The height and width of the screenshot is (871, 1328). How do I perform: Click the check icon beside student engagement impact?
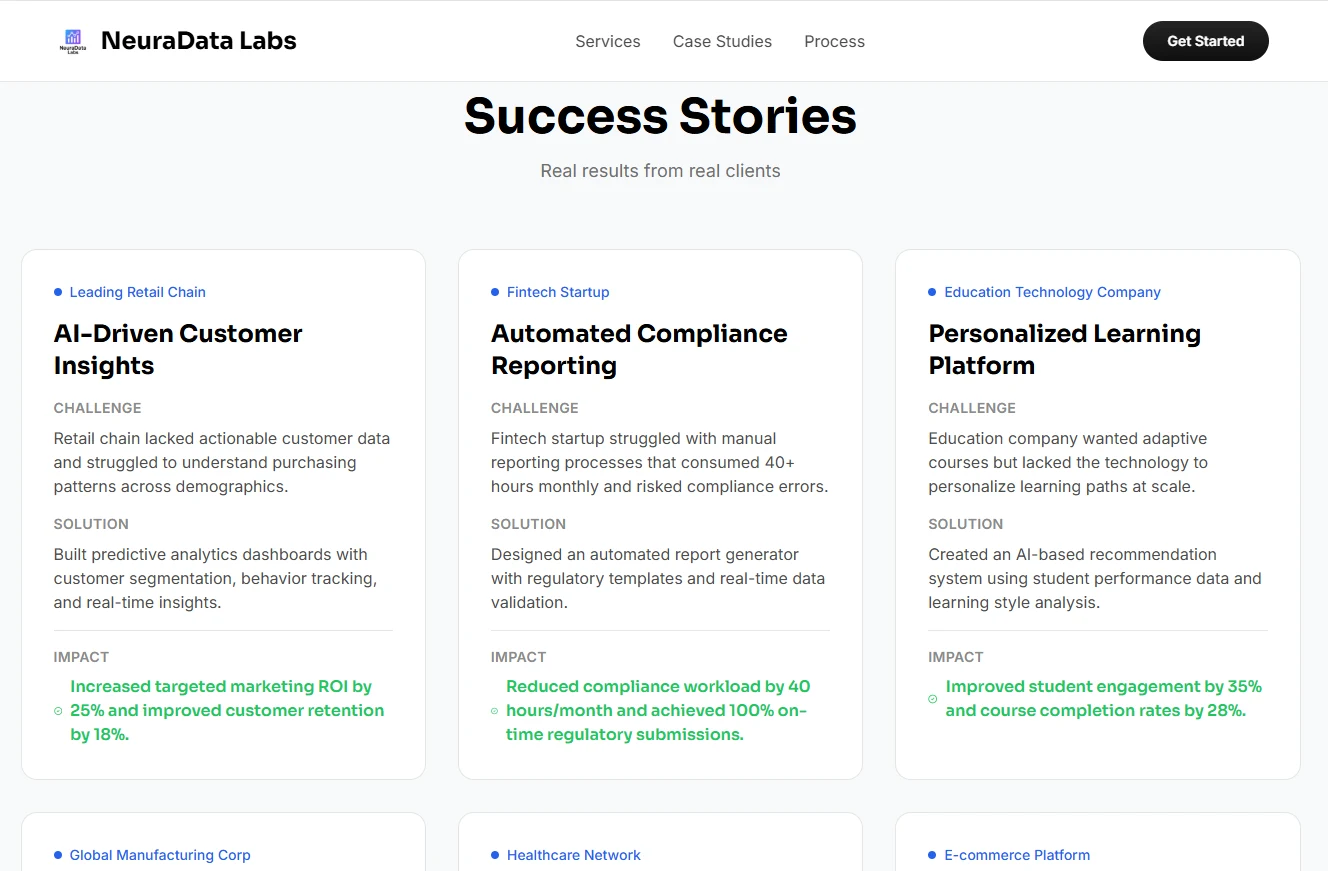click(933, 699)
